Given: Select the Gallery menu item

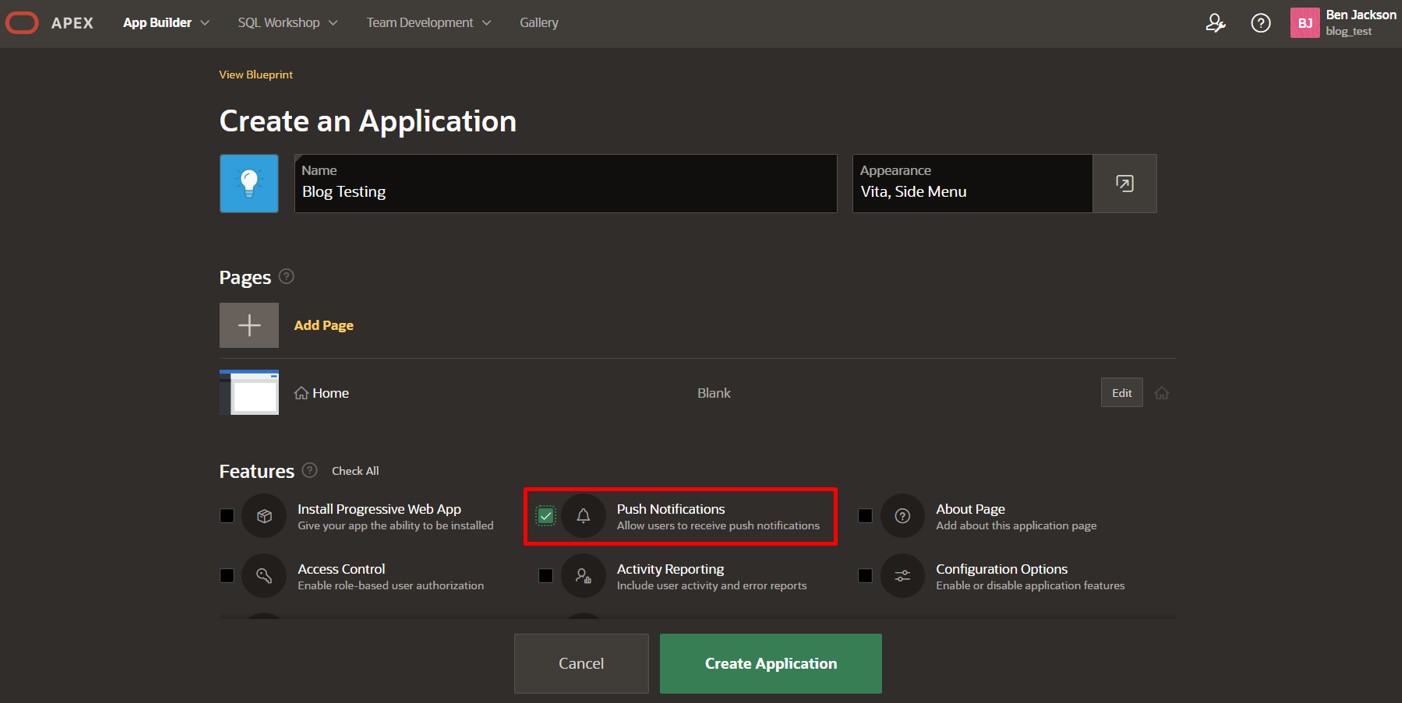Looking at the screenshot, I should (539, 22).
